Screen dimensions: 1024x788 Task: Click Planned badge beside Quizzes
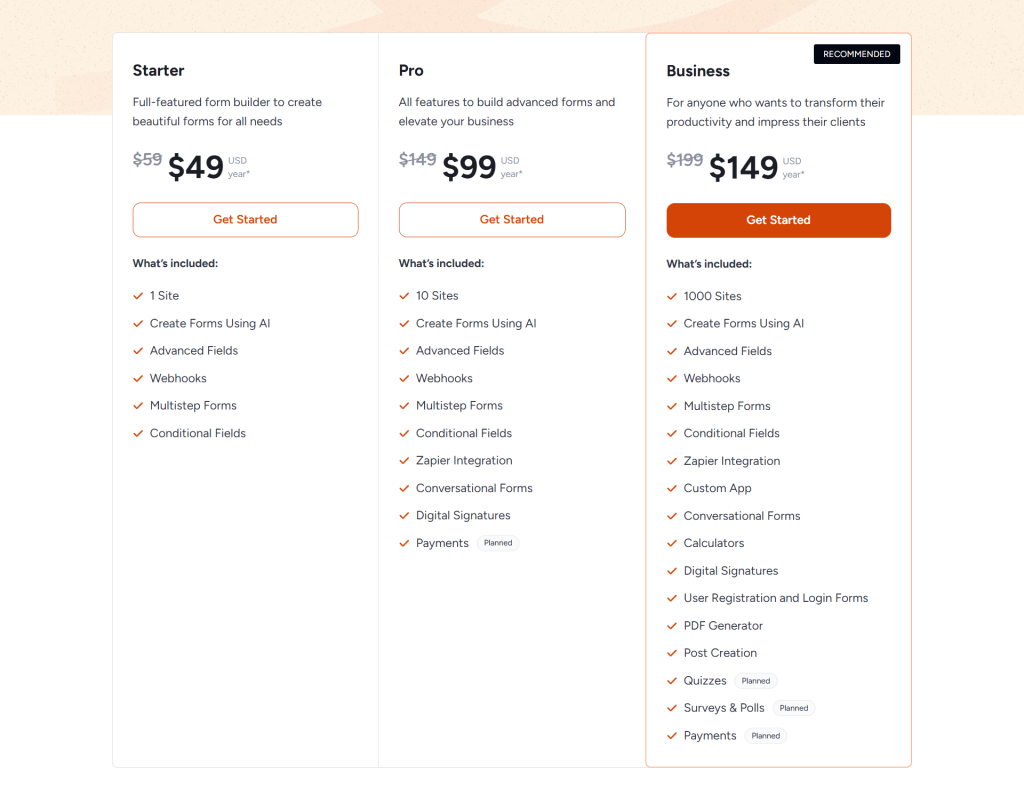756,681
